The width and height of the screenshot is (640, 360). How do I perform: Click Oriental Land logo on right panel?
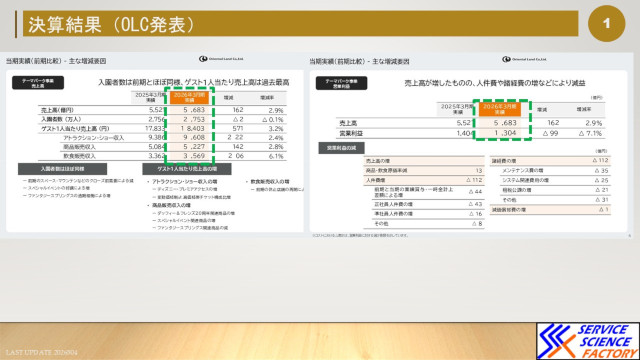[x=524, y=59]
